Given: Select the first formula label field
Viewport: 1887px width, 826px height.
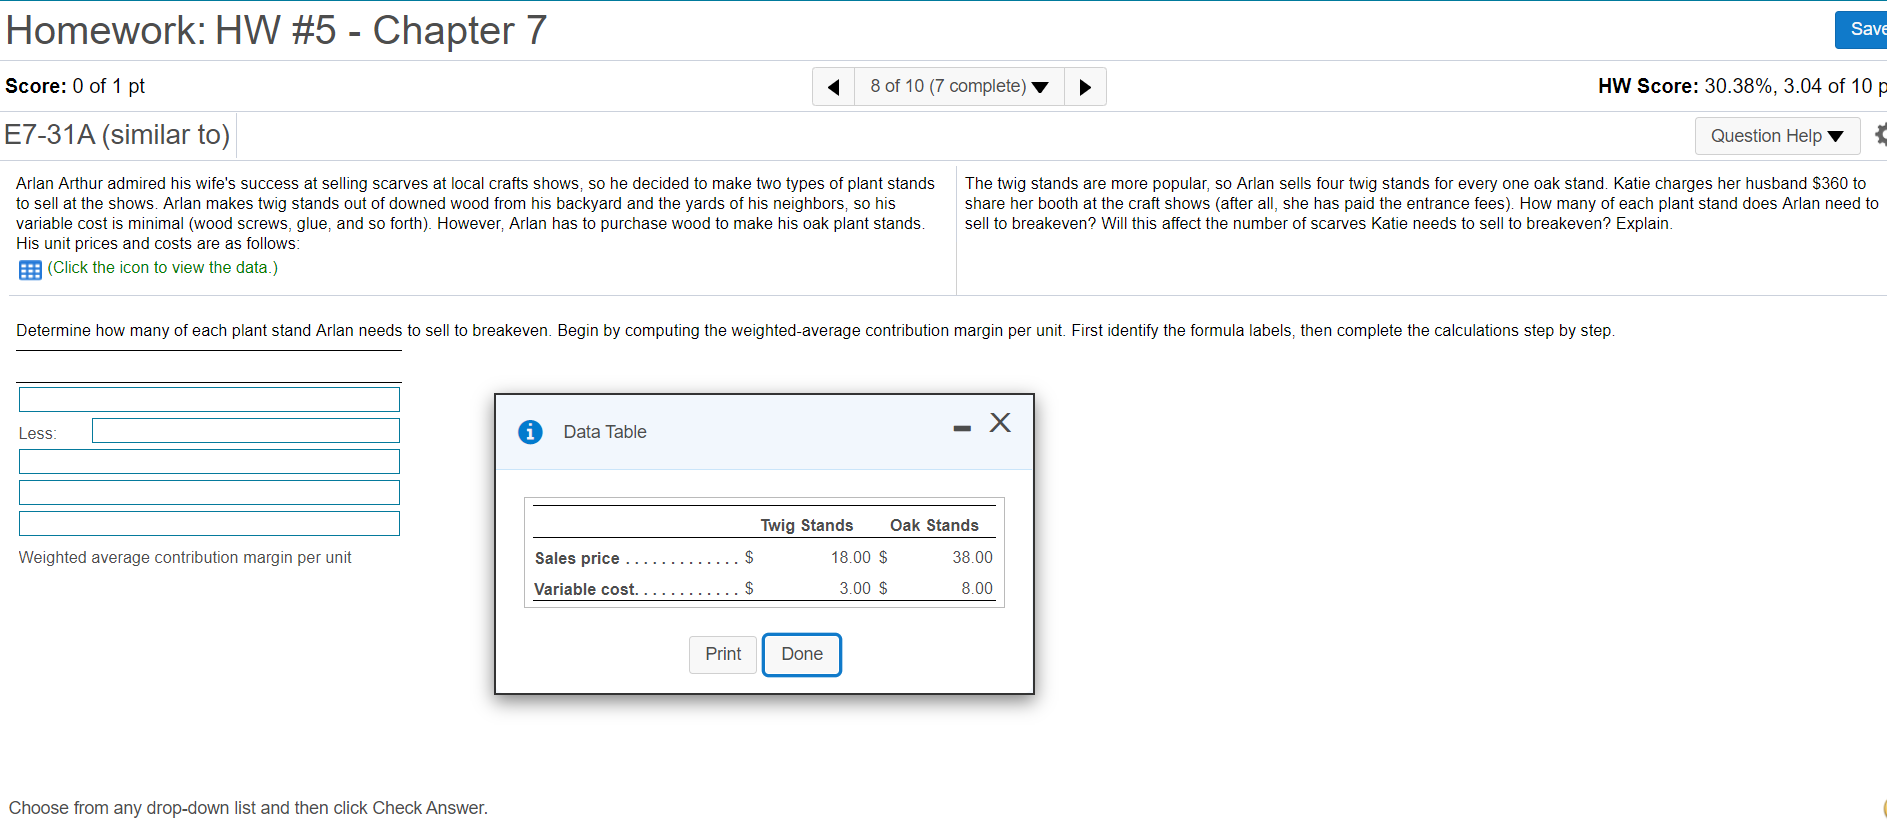Looking at the screenshot, I should point(209,400).
